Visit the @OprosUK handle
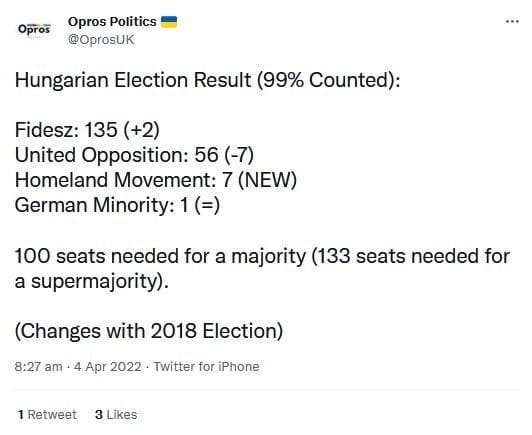Screen dimensions: 532x435 tap(101, 40)
